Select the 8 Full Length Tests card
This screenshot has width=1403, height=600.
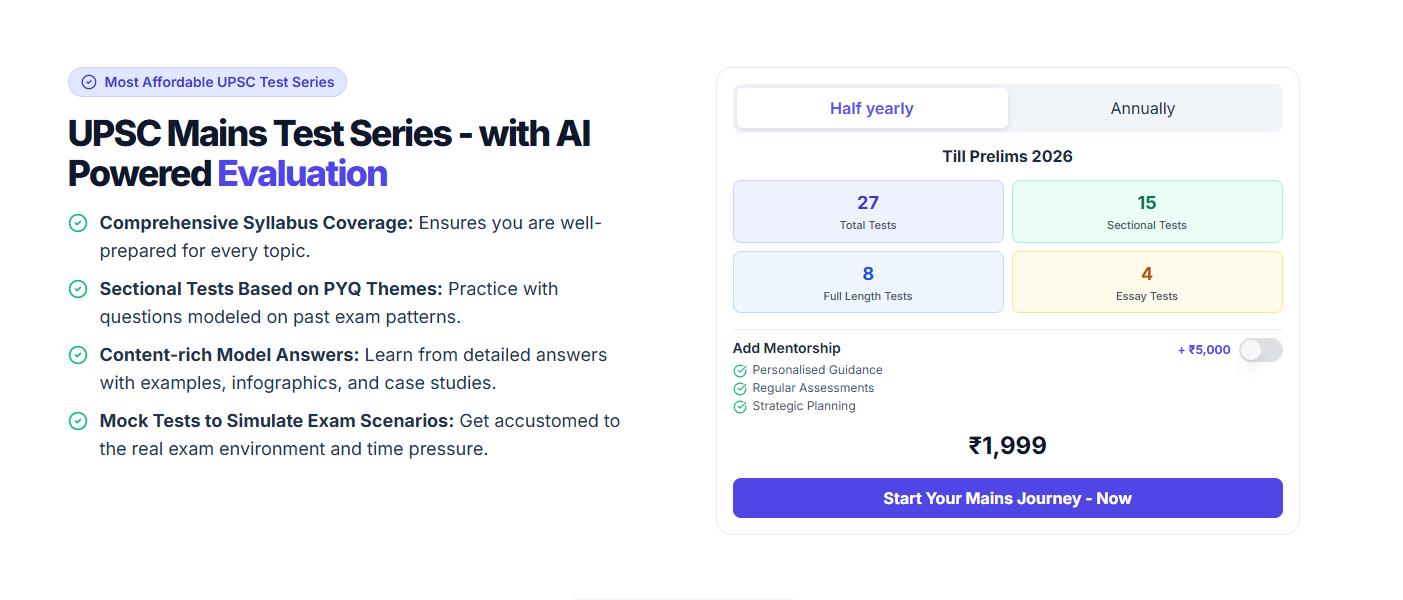click(x=867, y=282)
